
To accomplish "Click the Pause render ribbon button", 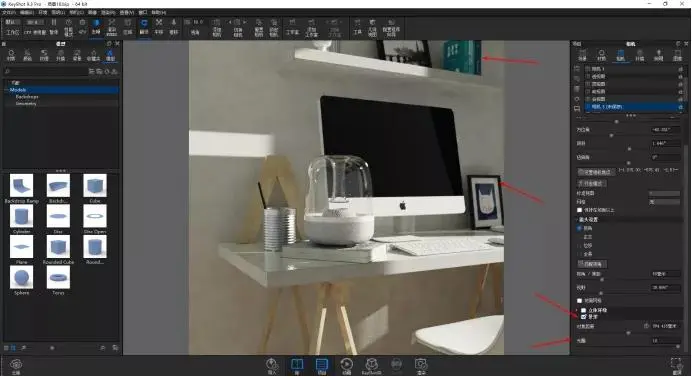I will [54, 27].
